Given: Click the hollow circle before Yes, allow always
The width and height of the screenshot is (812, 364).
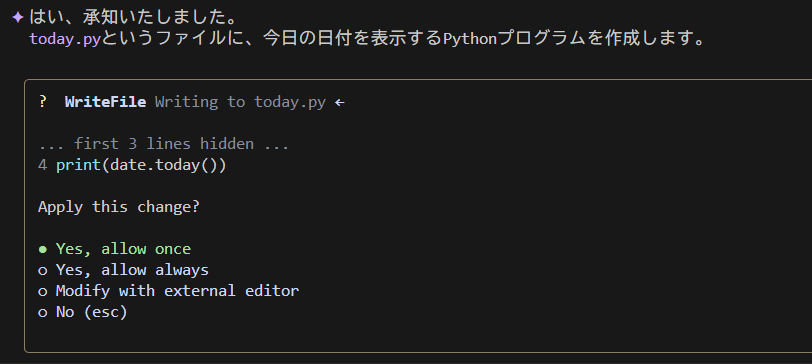Looking at the screenshot, I should [43, 271].
